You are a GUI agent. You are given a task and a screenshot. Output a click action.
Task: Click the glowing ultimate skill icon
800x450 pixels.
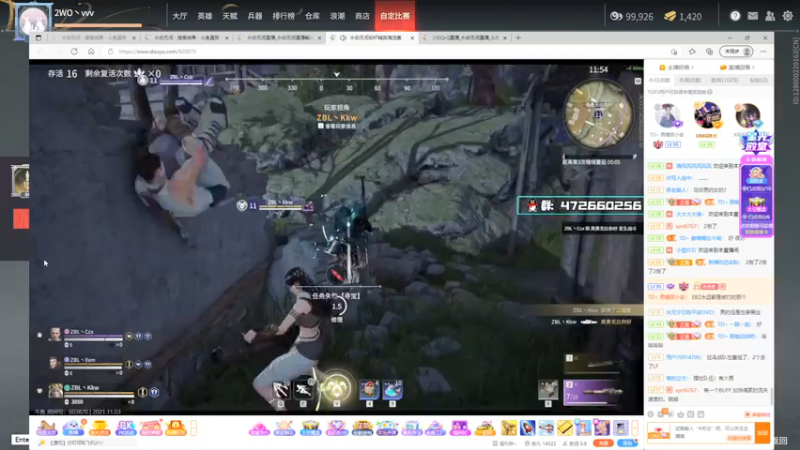point(336,389)
